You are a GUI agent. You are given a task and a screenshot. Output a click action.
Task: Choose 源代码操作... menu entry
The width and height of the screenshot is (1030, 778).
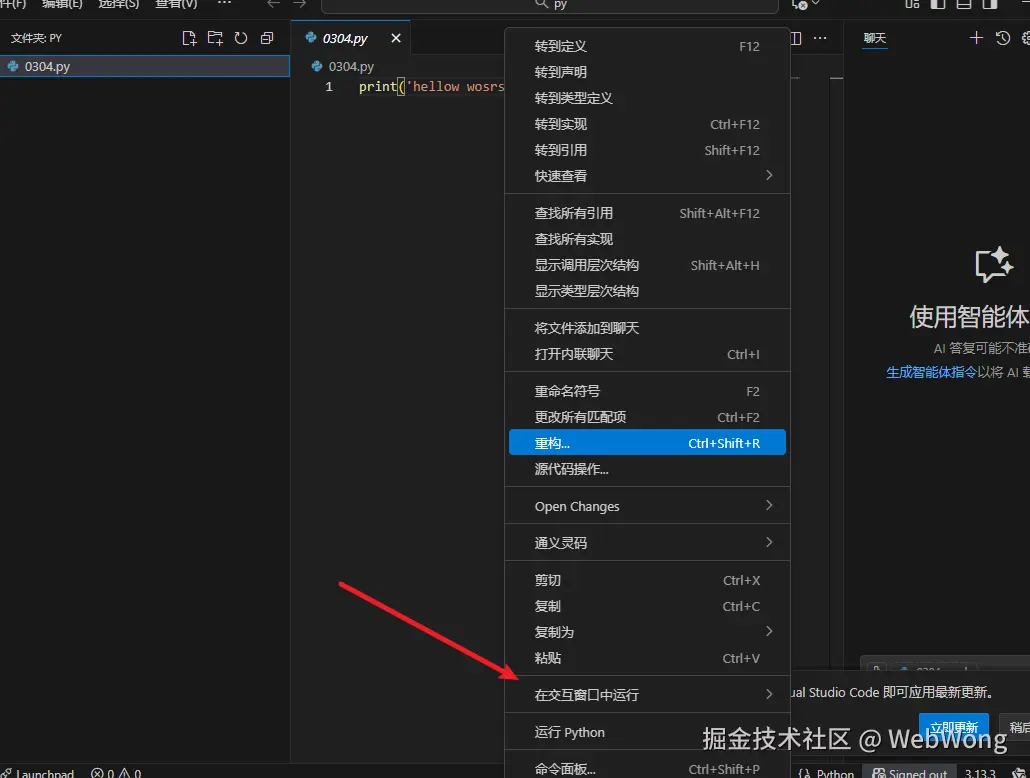point(647,469)
